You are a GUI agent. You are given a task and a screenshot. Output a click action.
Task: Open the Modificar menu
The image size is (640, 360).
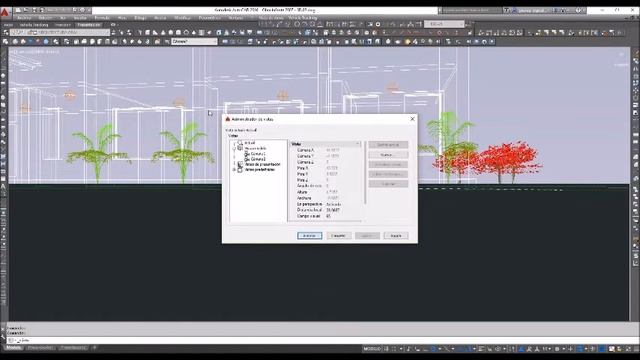tap(182, 18)
